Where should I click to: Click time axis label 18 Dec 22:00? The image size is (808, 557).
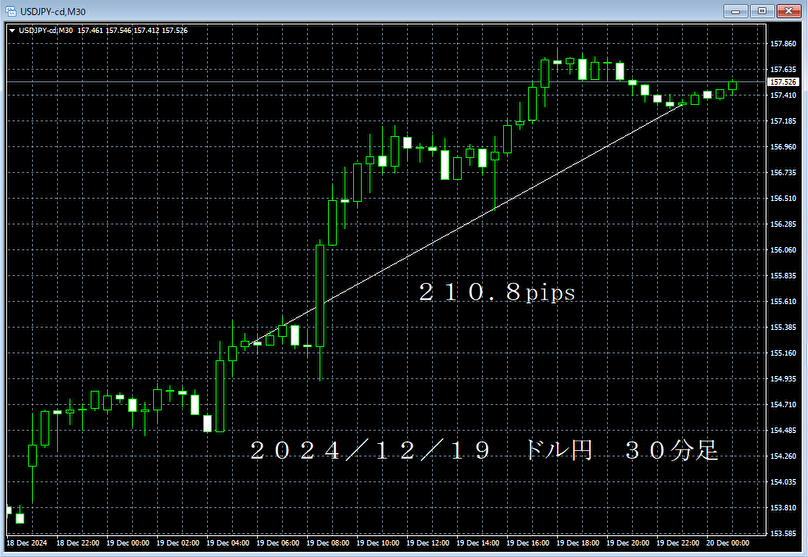coord(78,543)
